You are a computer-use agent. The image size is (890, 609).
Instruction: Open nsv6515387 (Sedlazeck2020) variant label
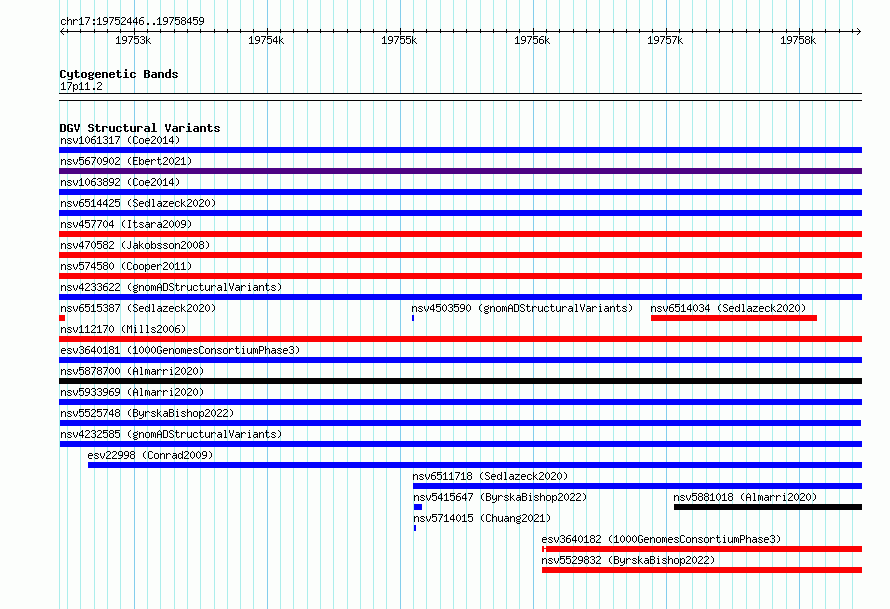(138, 308)
